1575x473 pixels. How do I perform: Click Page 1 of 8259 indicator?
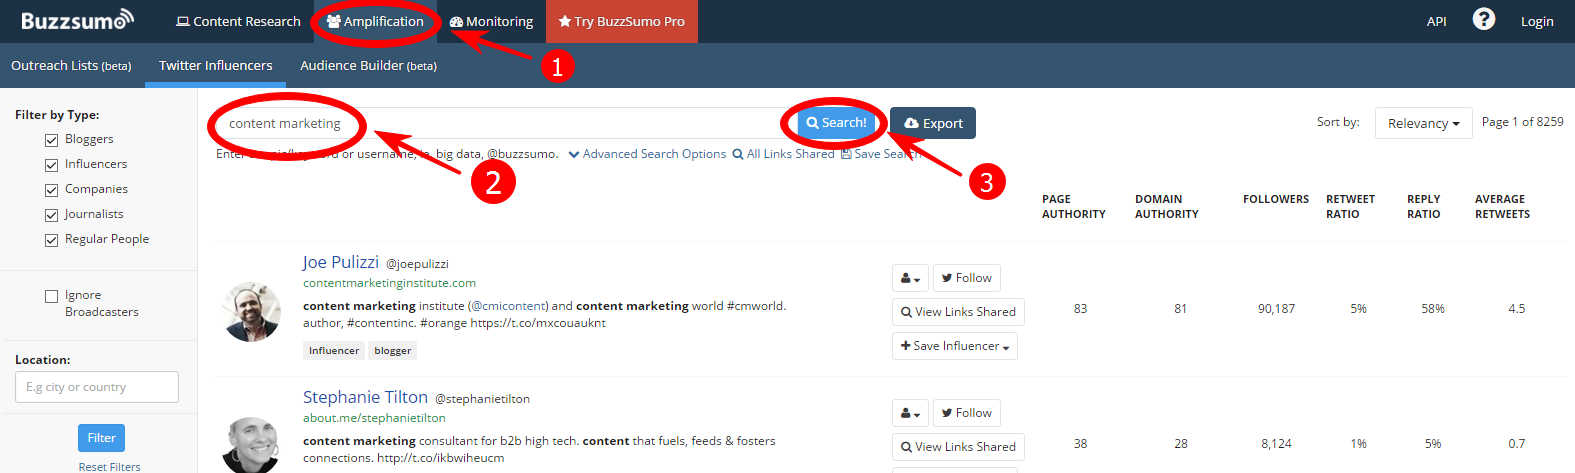[1522, 122]
